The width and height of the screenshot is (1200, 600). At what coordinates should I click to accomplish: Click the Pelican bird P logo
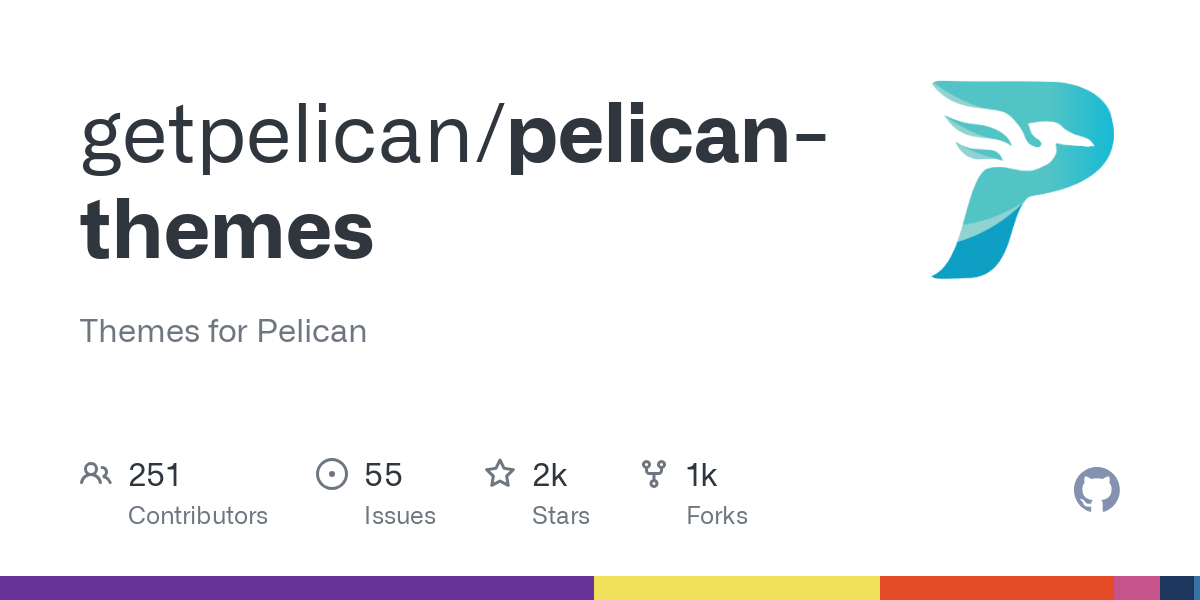[1022, 179]
